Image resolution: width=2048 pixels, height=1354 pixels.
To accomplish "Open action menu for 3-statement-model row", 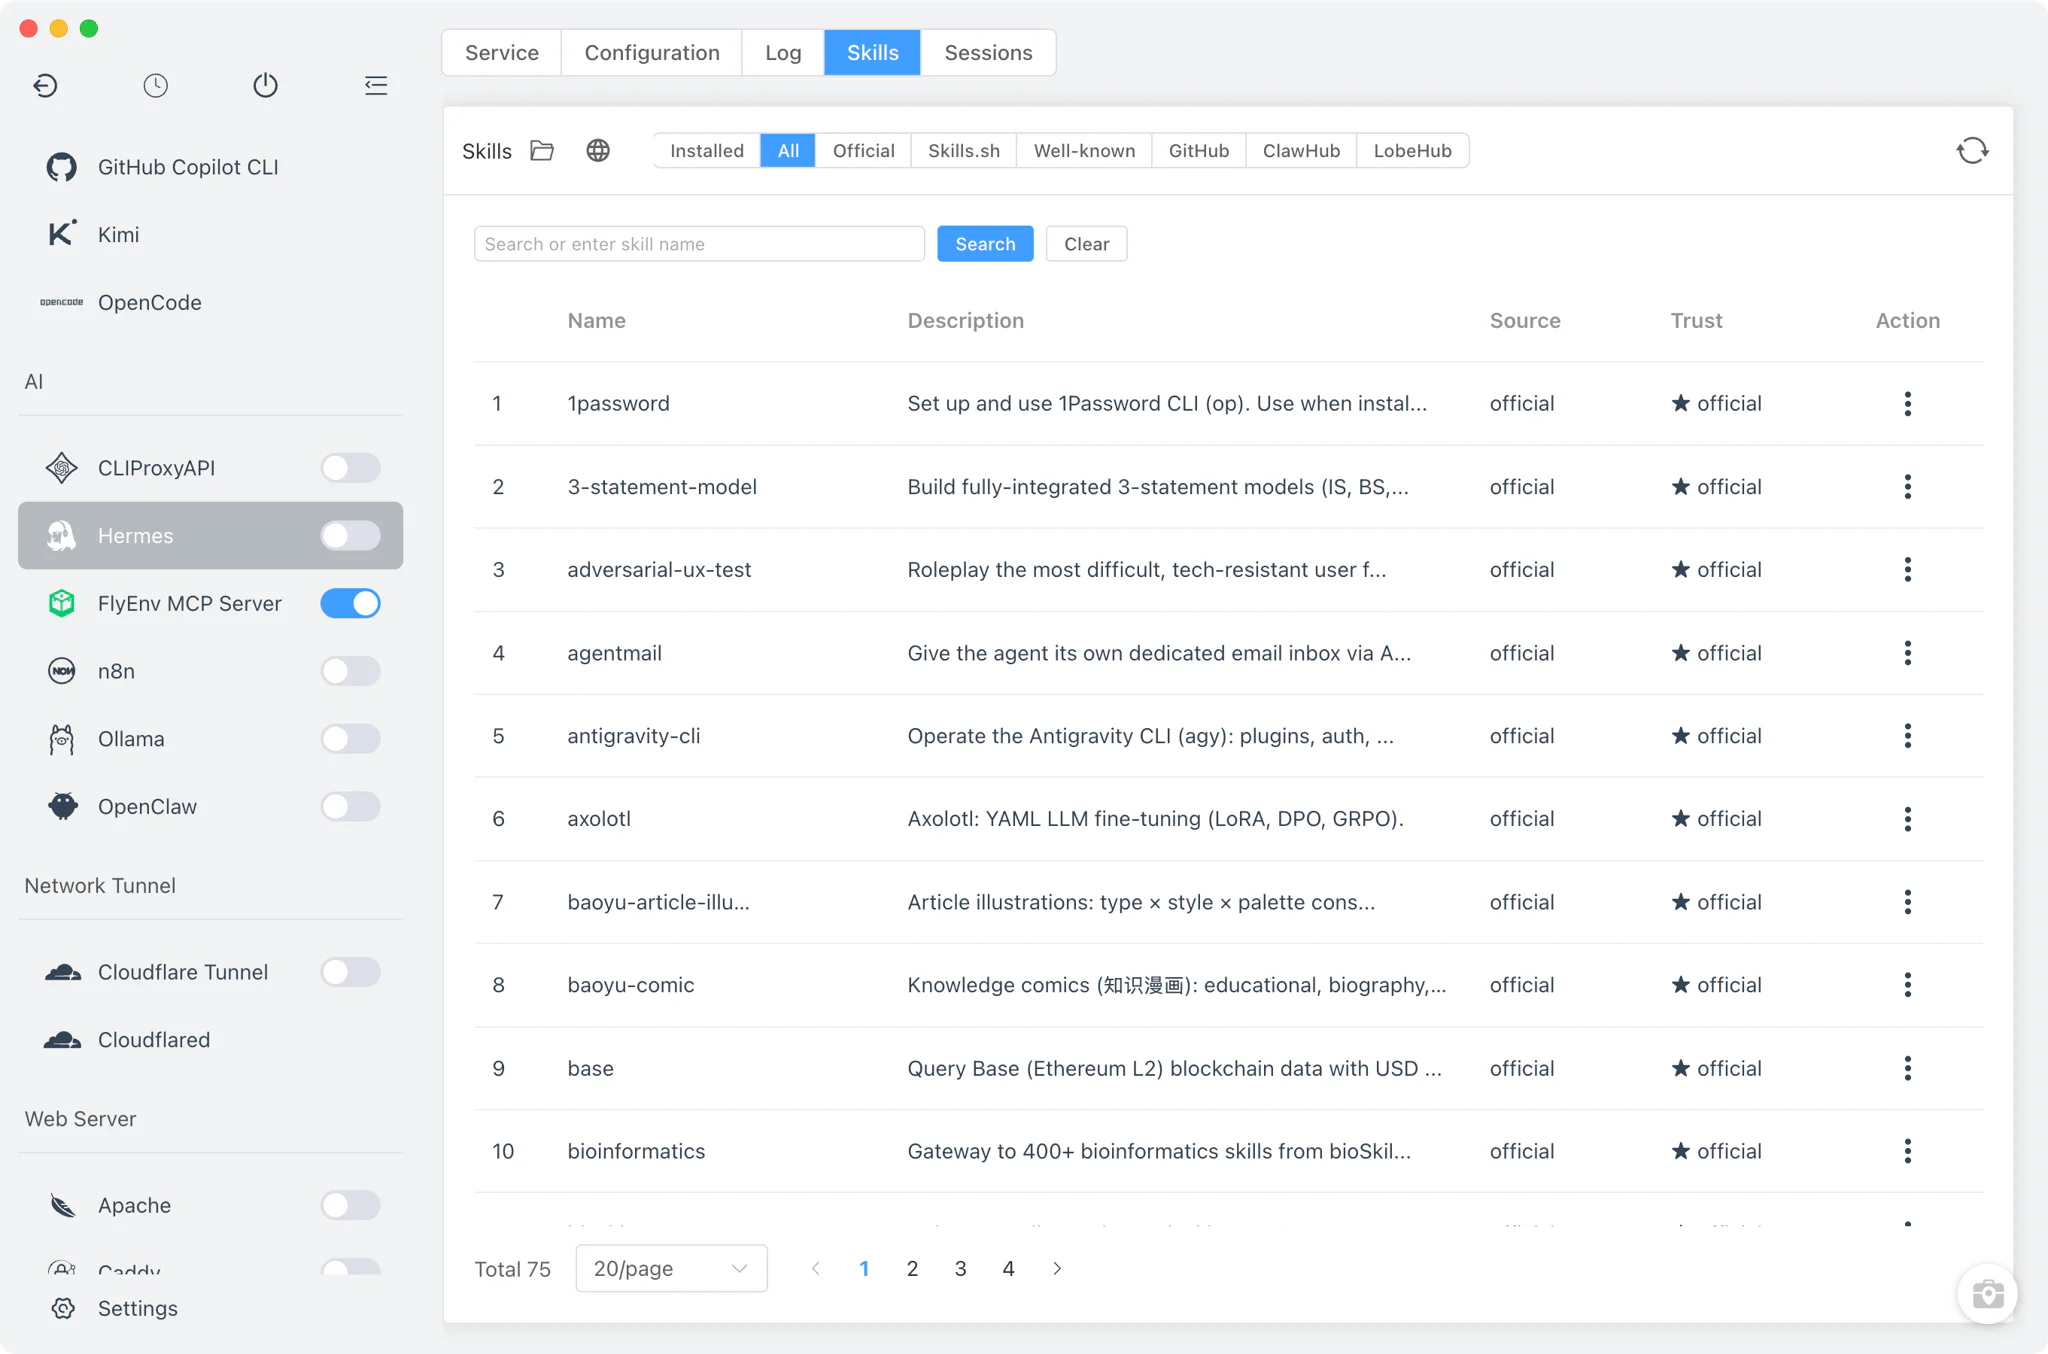I will pyautogui.click(x=1907, y=487).
